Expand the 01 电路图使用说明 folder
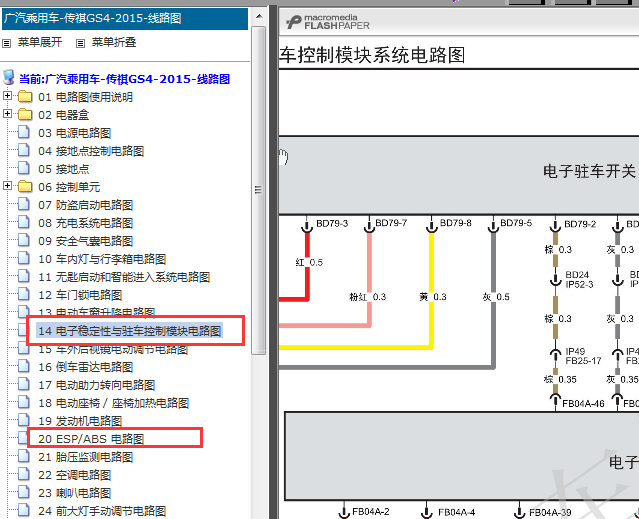The width and height of the screenshot is (639, 519). (x=7, y=96)
